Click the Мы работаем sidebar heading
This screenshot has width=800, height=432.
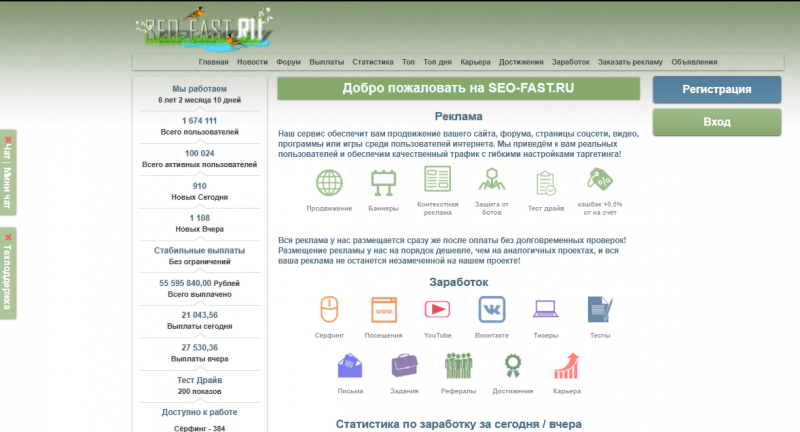click(x=199, y=89)
